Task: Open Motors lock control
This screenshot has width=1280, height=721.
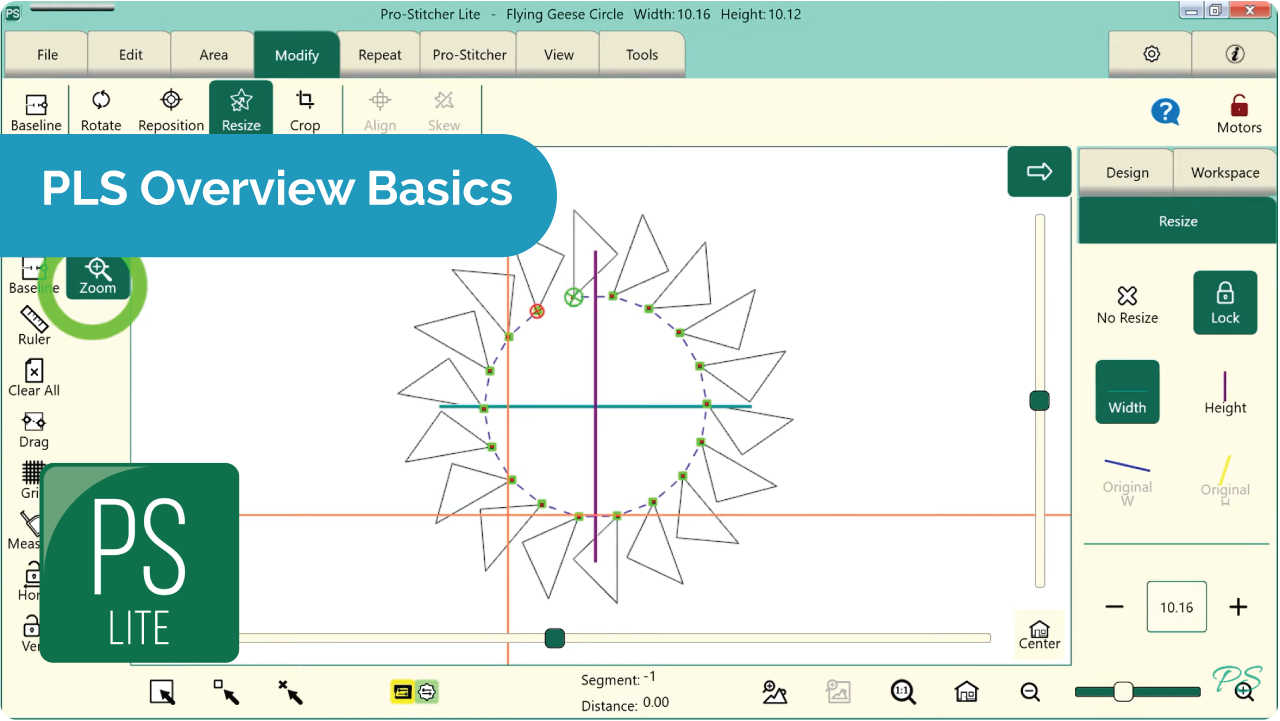Action: pos(1239,113)
